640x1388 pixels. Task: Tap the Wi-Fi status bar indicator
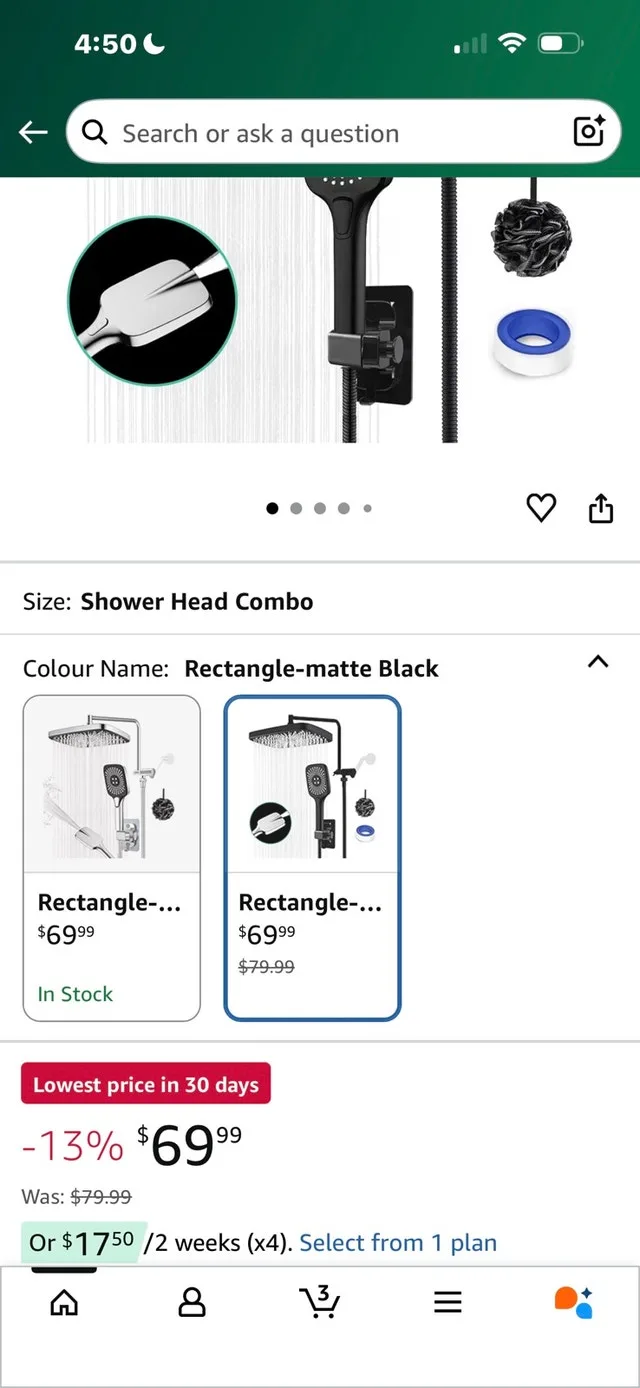(x=513, y=43)
